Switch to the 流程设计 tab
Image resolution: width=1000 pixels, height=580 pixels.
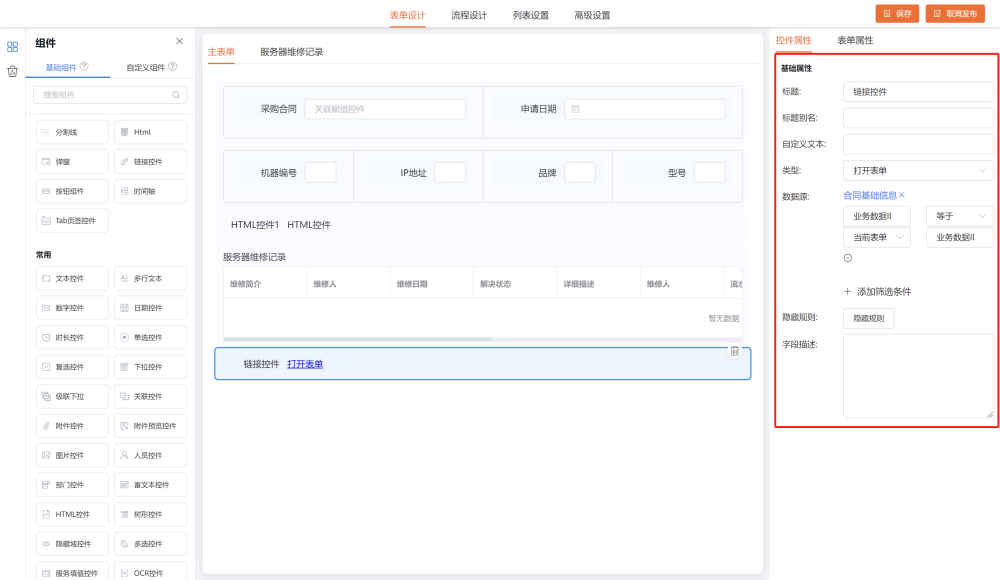tap(469, 15)
